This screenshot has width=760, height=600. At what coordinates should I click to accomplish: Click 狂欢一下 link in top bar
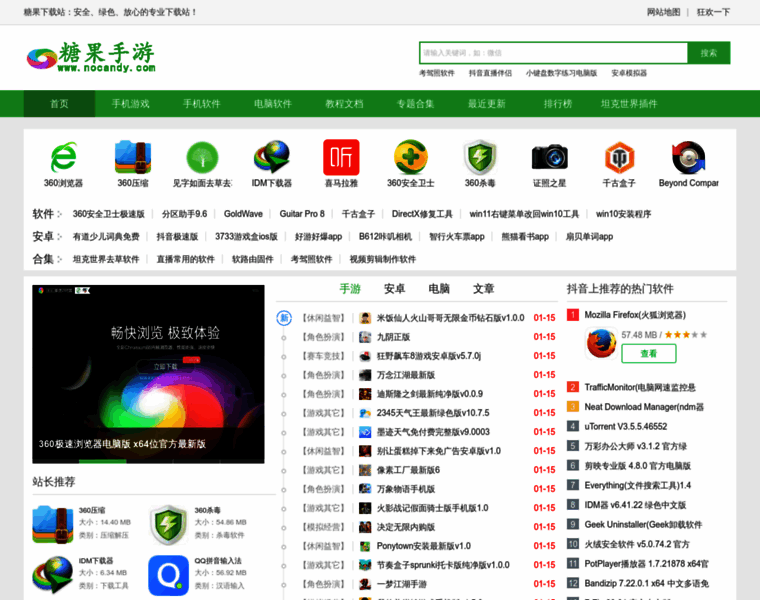(x=713, y=12)
